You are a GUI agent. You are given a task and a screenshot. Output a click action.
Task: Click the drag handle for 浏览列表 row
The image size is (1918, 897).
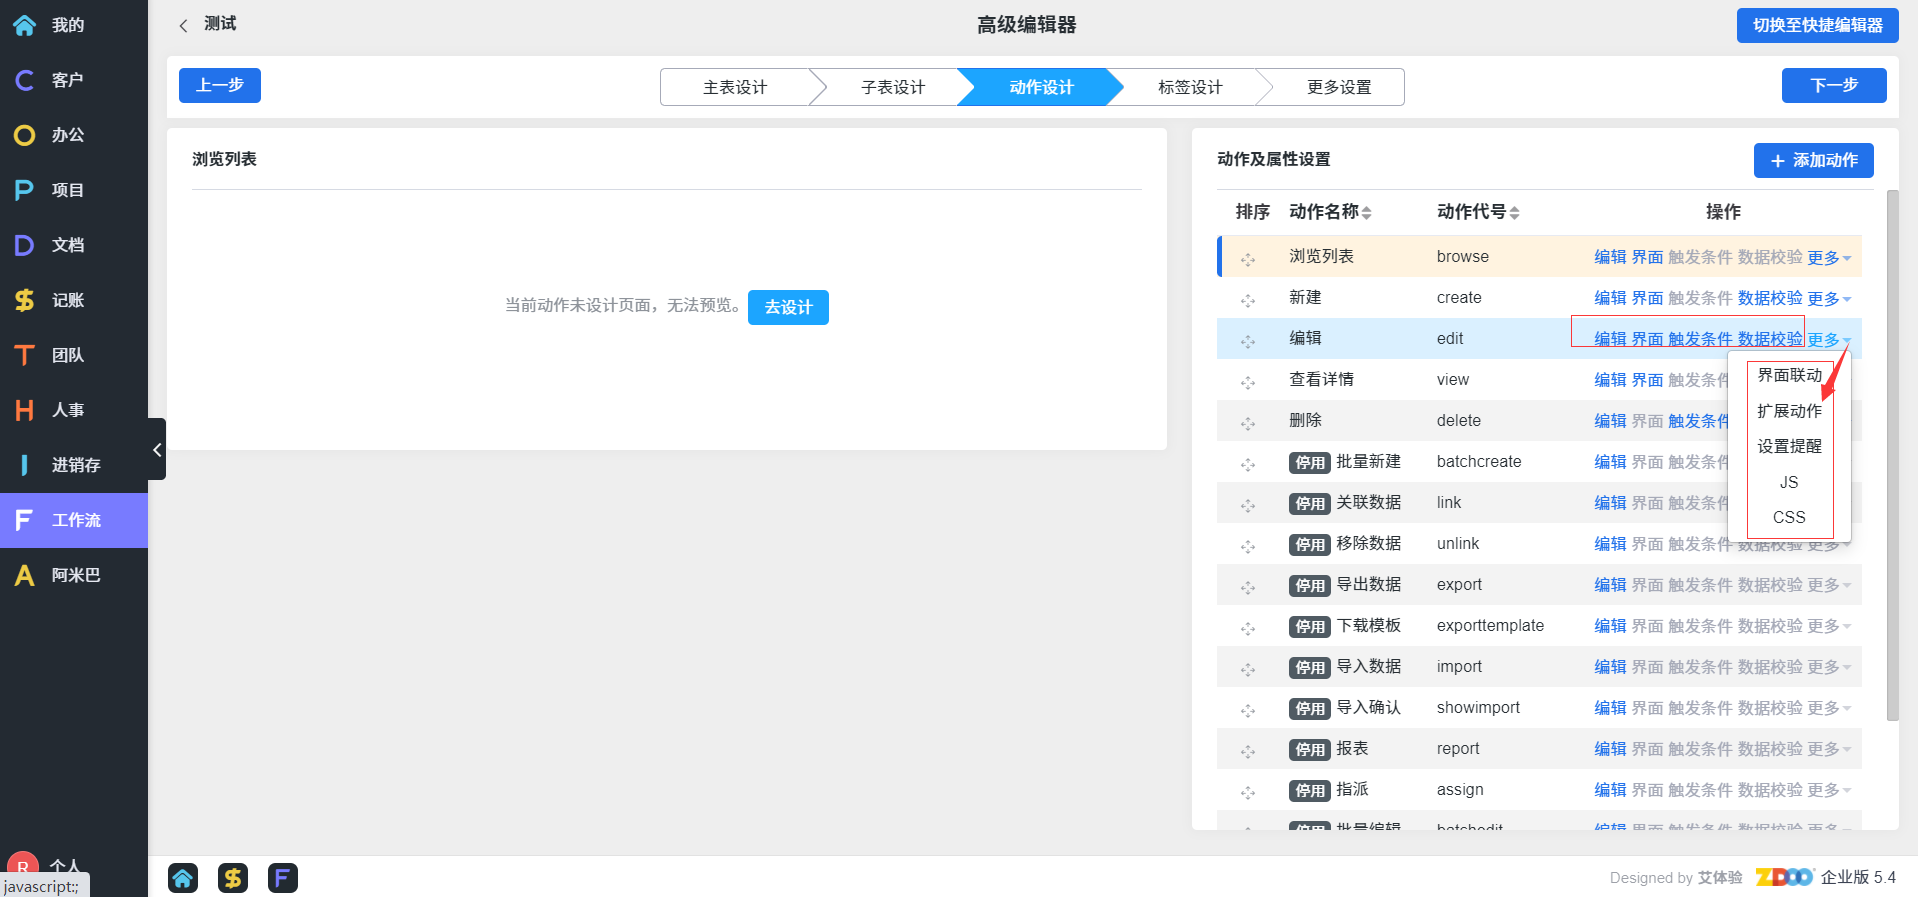click(x=1248, y=259)
